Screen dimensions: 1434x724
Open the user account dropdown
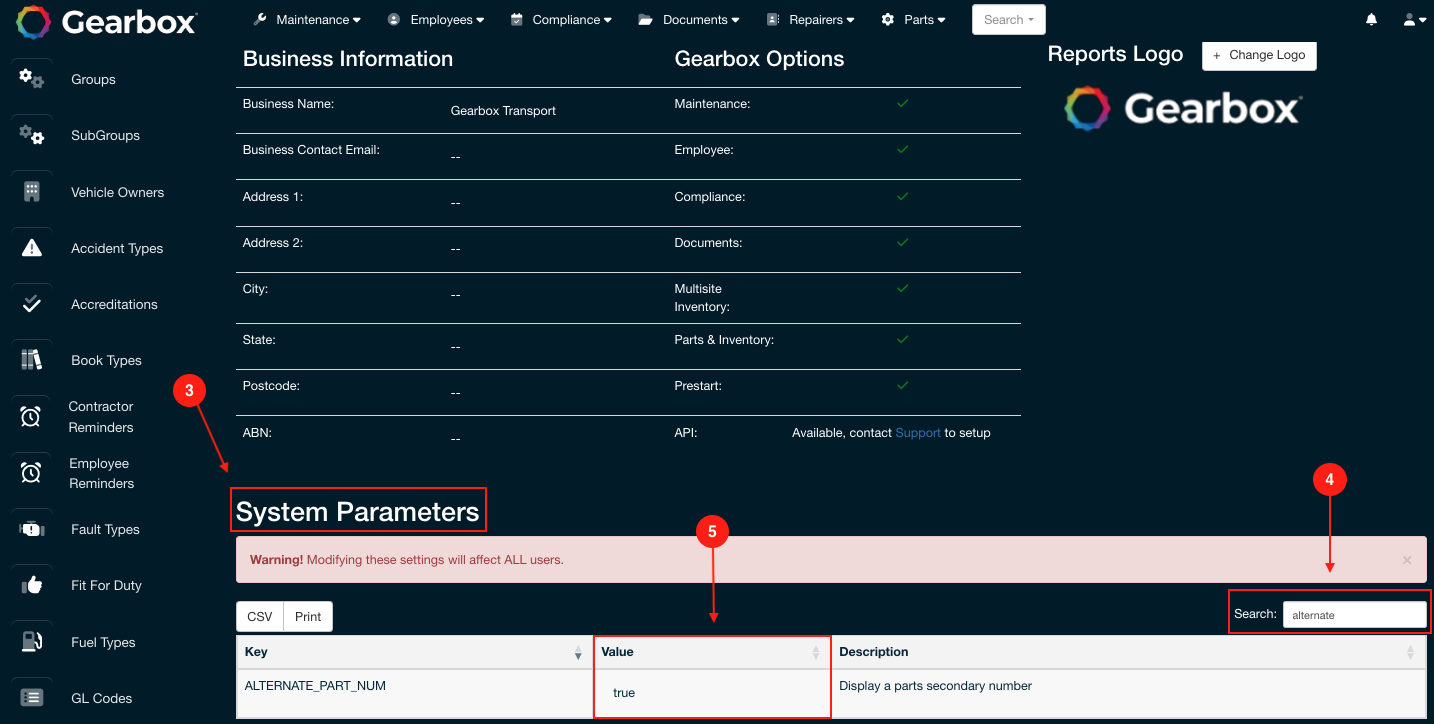(x=1415, y=20)
